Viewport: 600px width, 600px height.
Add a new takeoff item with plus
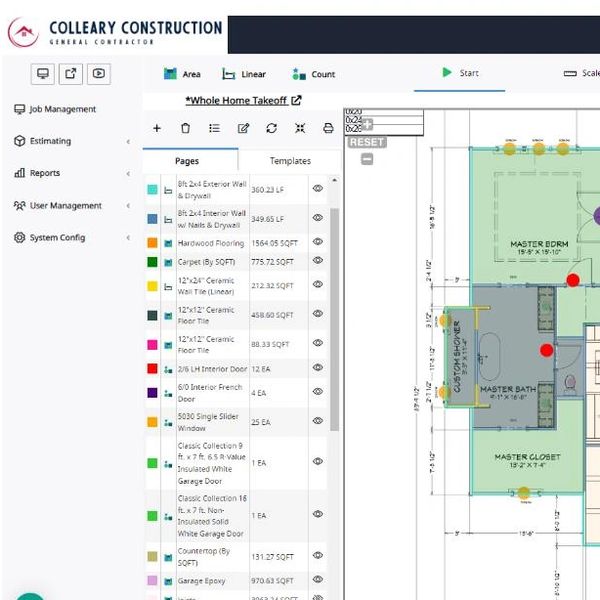[x=157, y=128]
